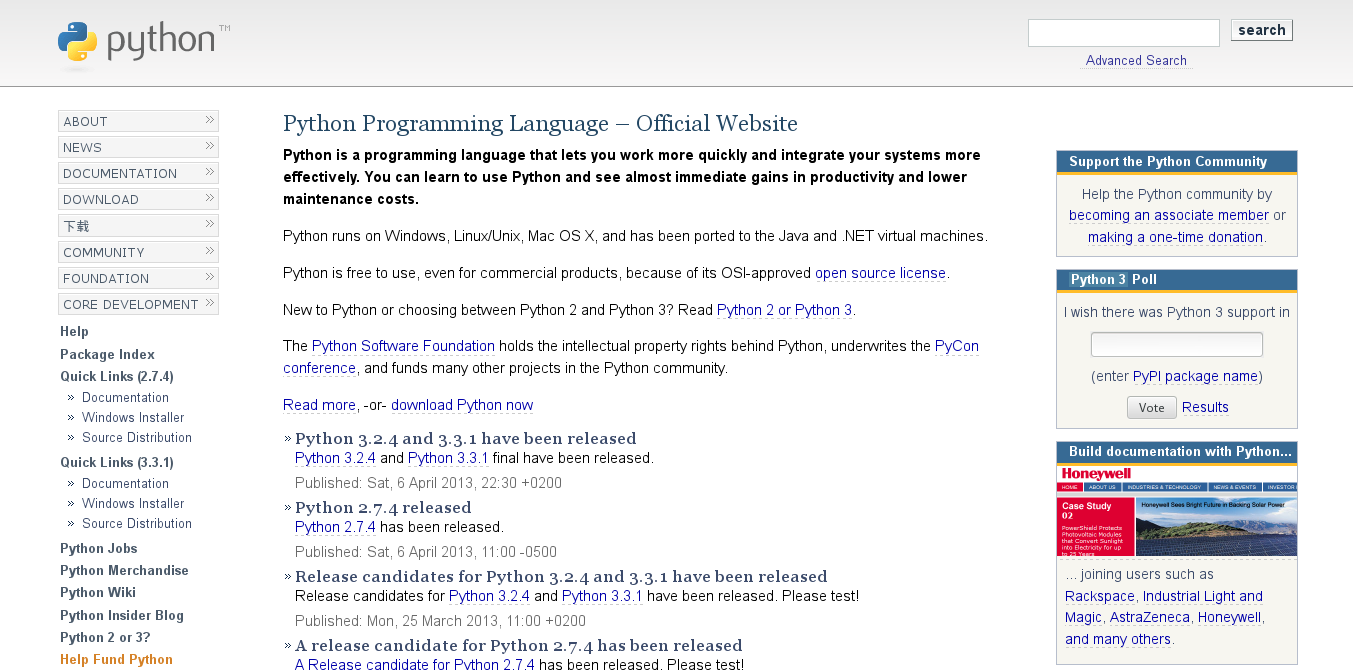Image resolution: width=1353 pixels, height=670 pixels.
Task: Open Source Distribution under Quick Links (3.3.1)
Action: [137, 523]
